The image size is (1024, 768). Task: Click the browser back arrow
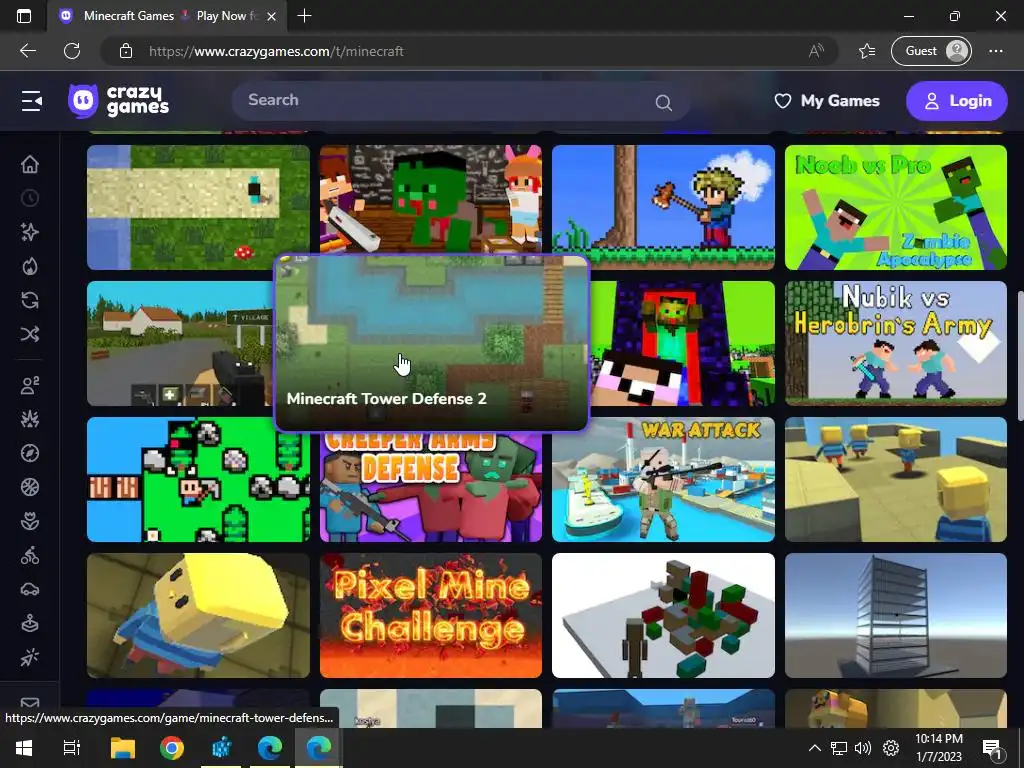click(x=27, y=51)
